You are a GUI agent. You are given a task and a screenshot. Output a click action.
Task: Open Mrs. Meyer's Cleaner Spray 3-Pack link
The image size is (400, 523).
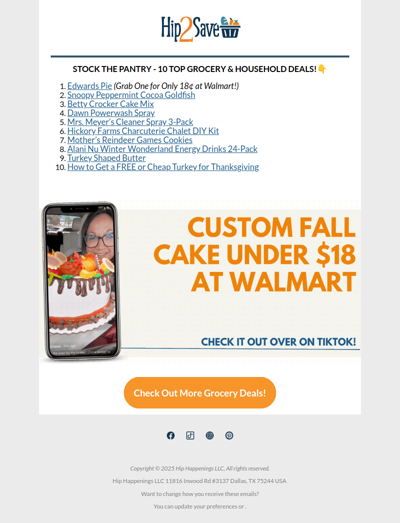coord(130,122)
